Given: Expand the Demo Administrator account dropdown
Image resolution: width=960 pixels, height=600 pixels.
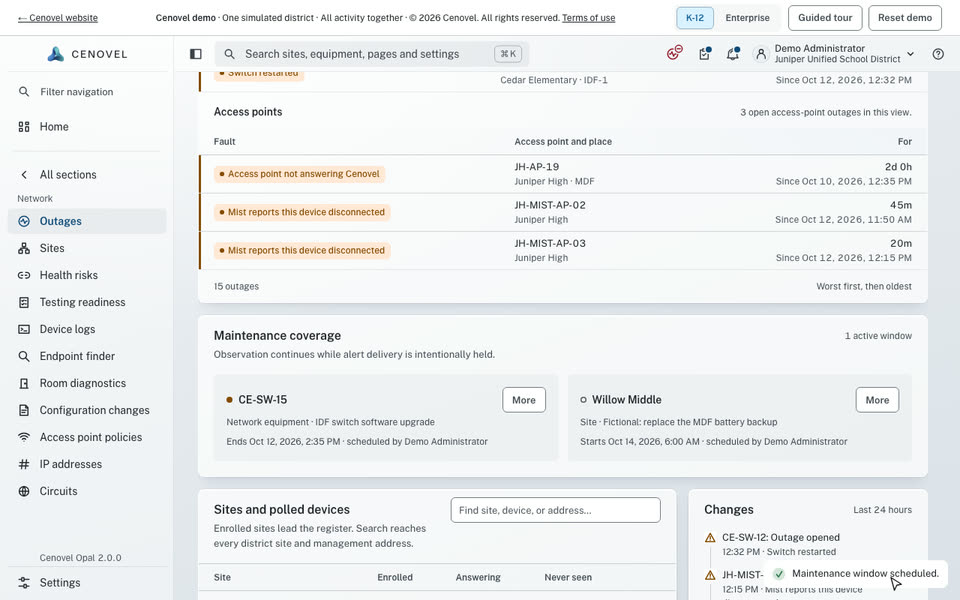Looking at the screenshot, I should 910,54.
